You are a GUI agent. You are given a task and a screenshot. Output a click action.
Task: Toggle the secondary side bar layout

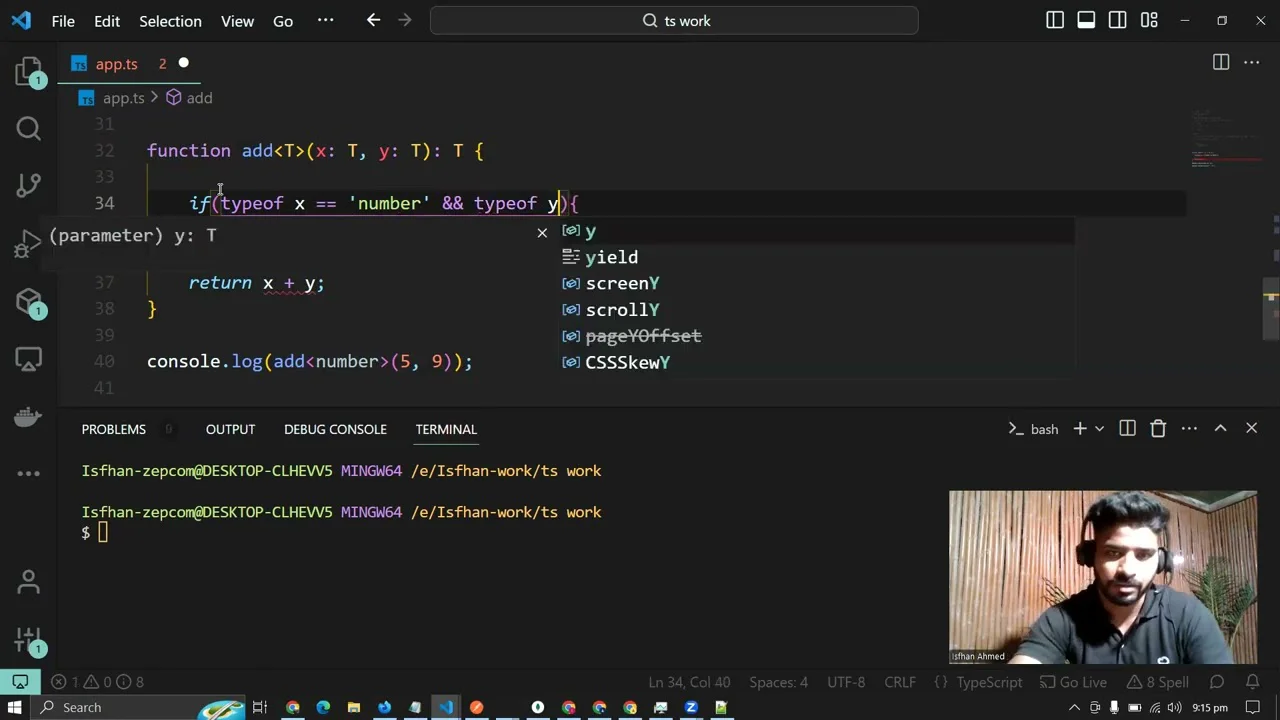click(x=1118, y=21)
